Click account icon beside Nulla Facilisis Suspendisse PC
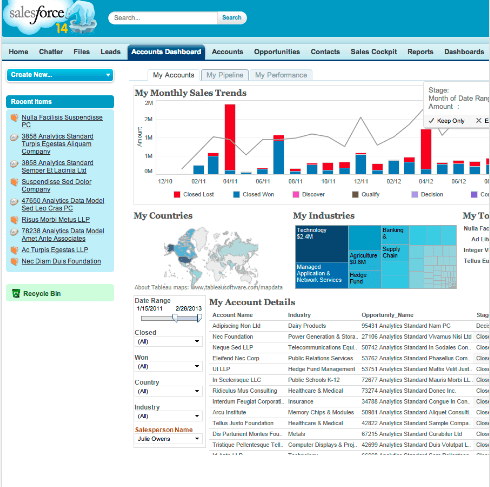The width and height of the screenshot is (490, 487). (14, 118)
